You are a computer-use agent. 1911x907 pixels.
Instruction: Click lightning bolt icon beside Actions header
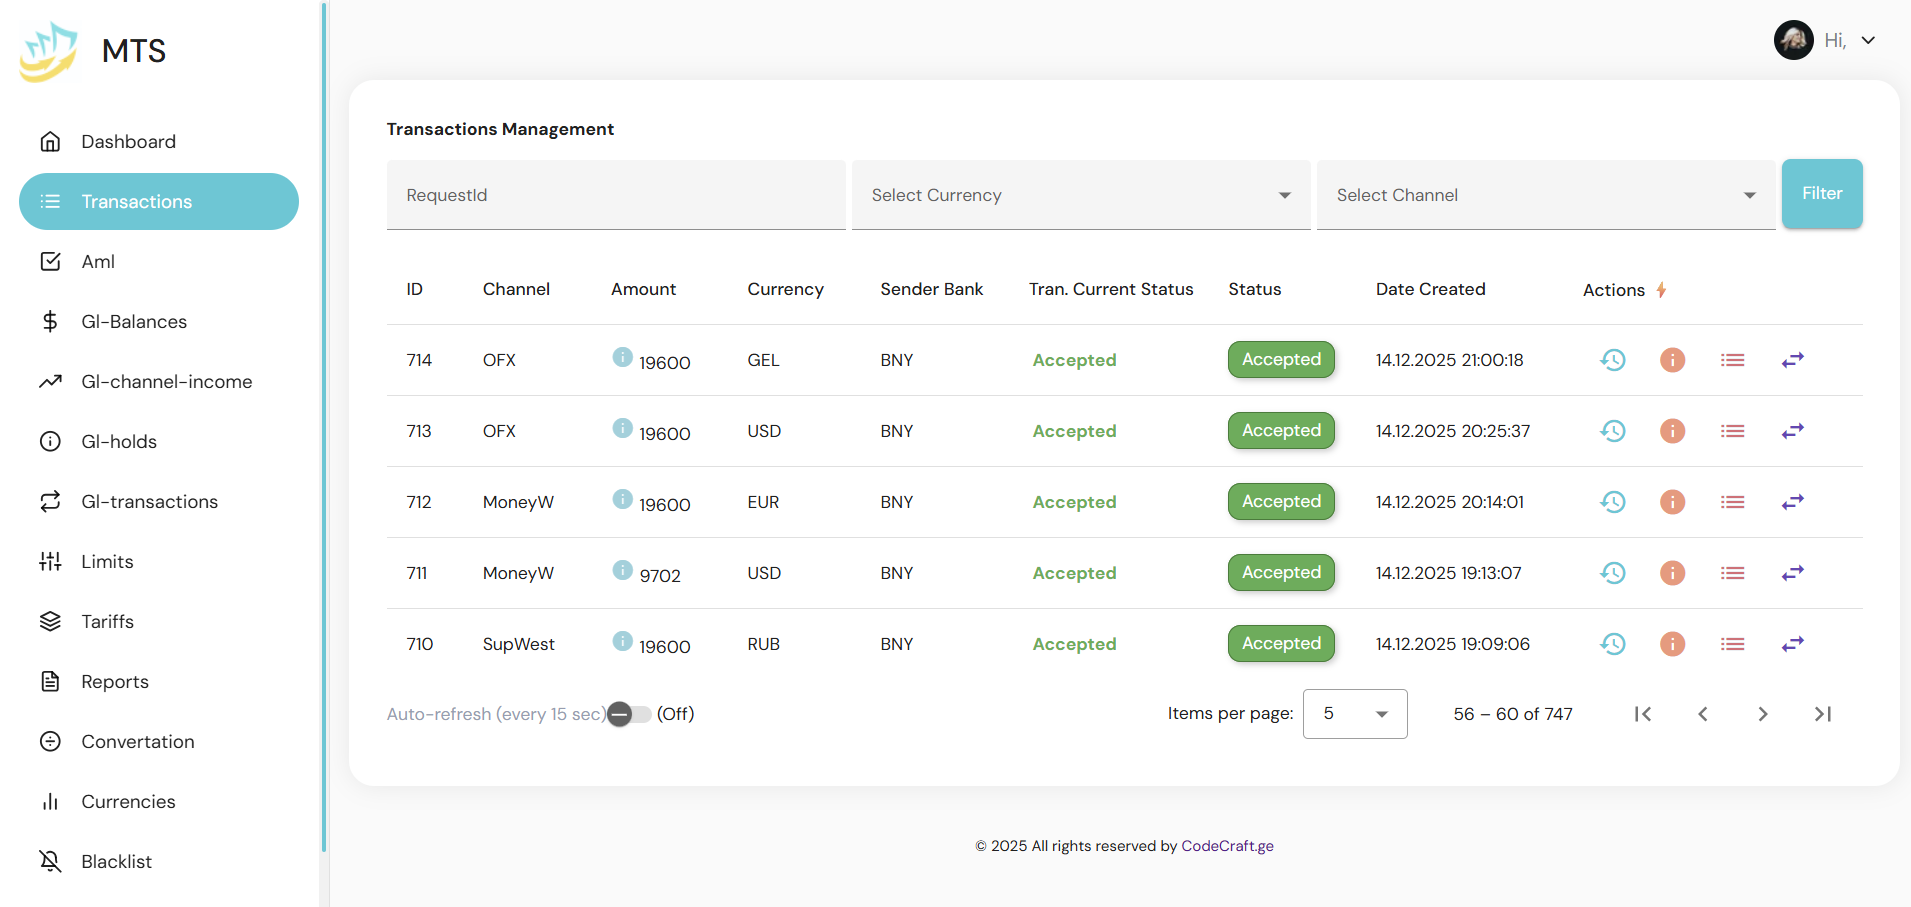click(x=1661, y=290)
